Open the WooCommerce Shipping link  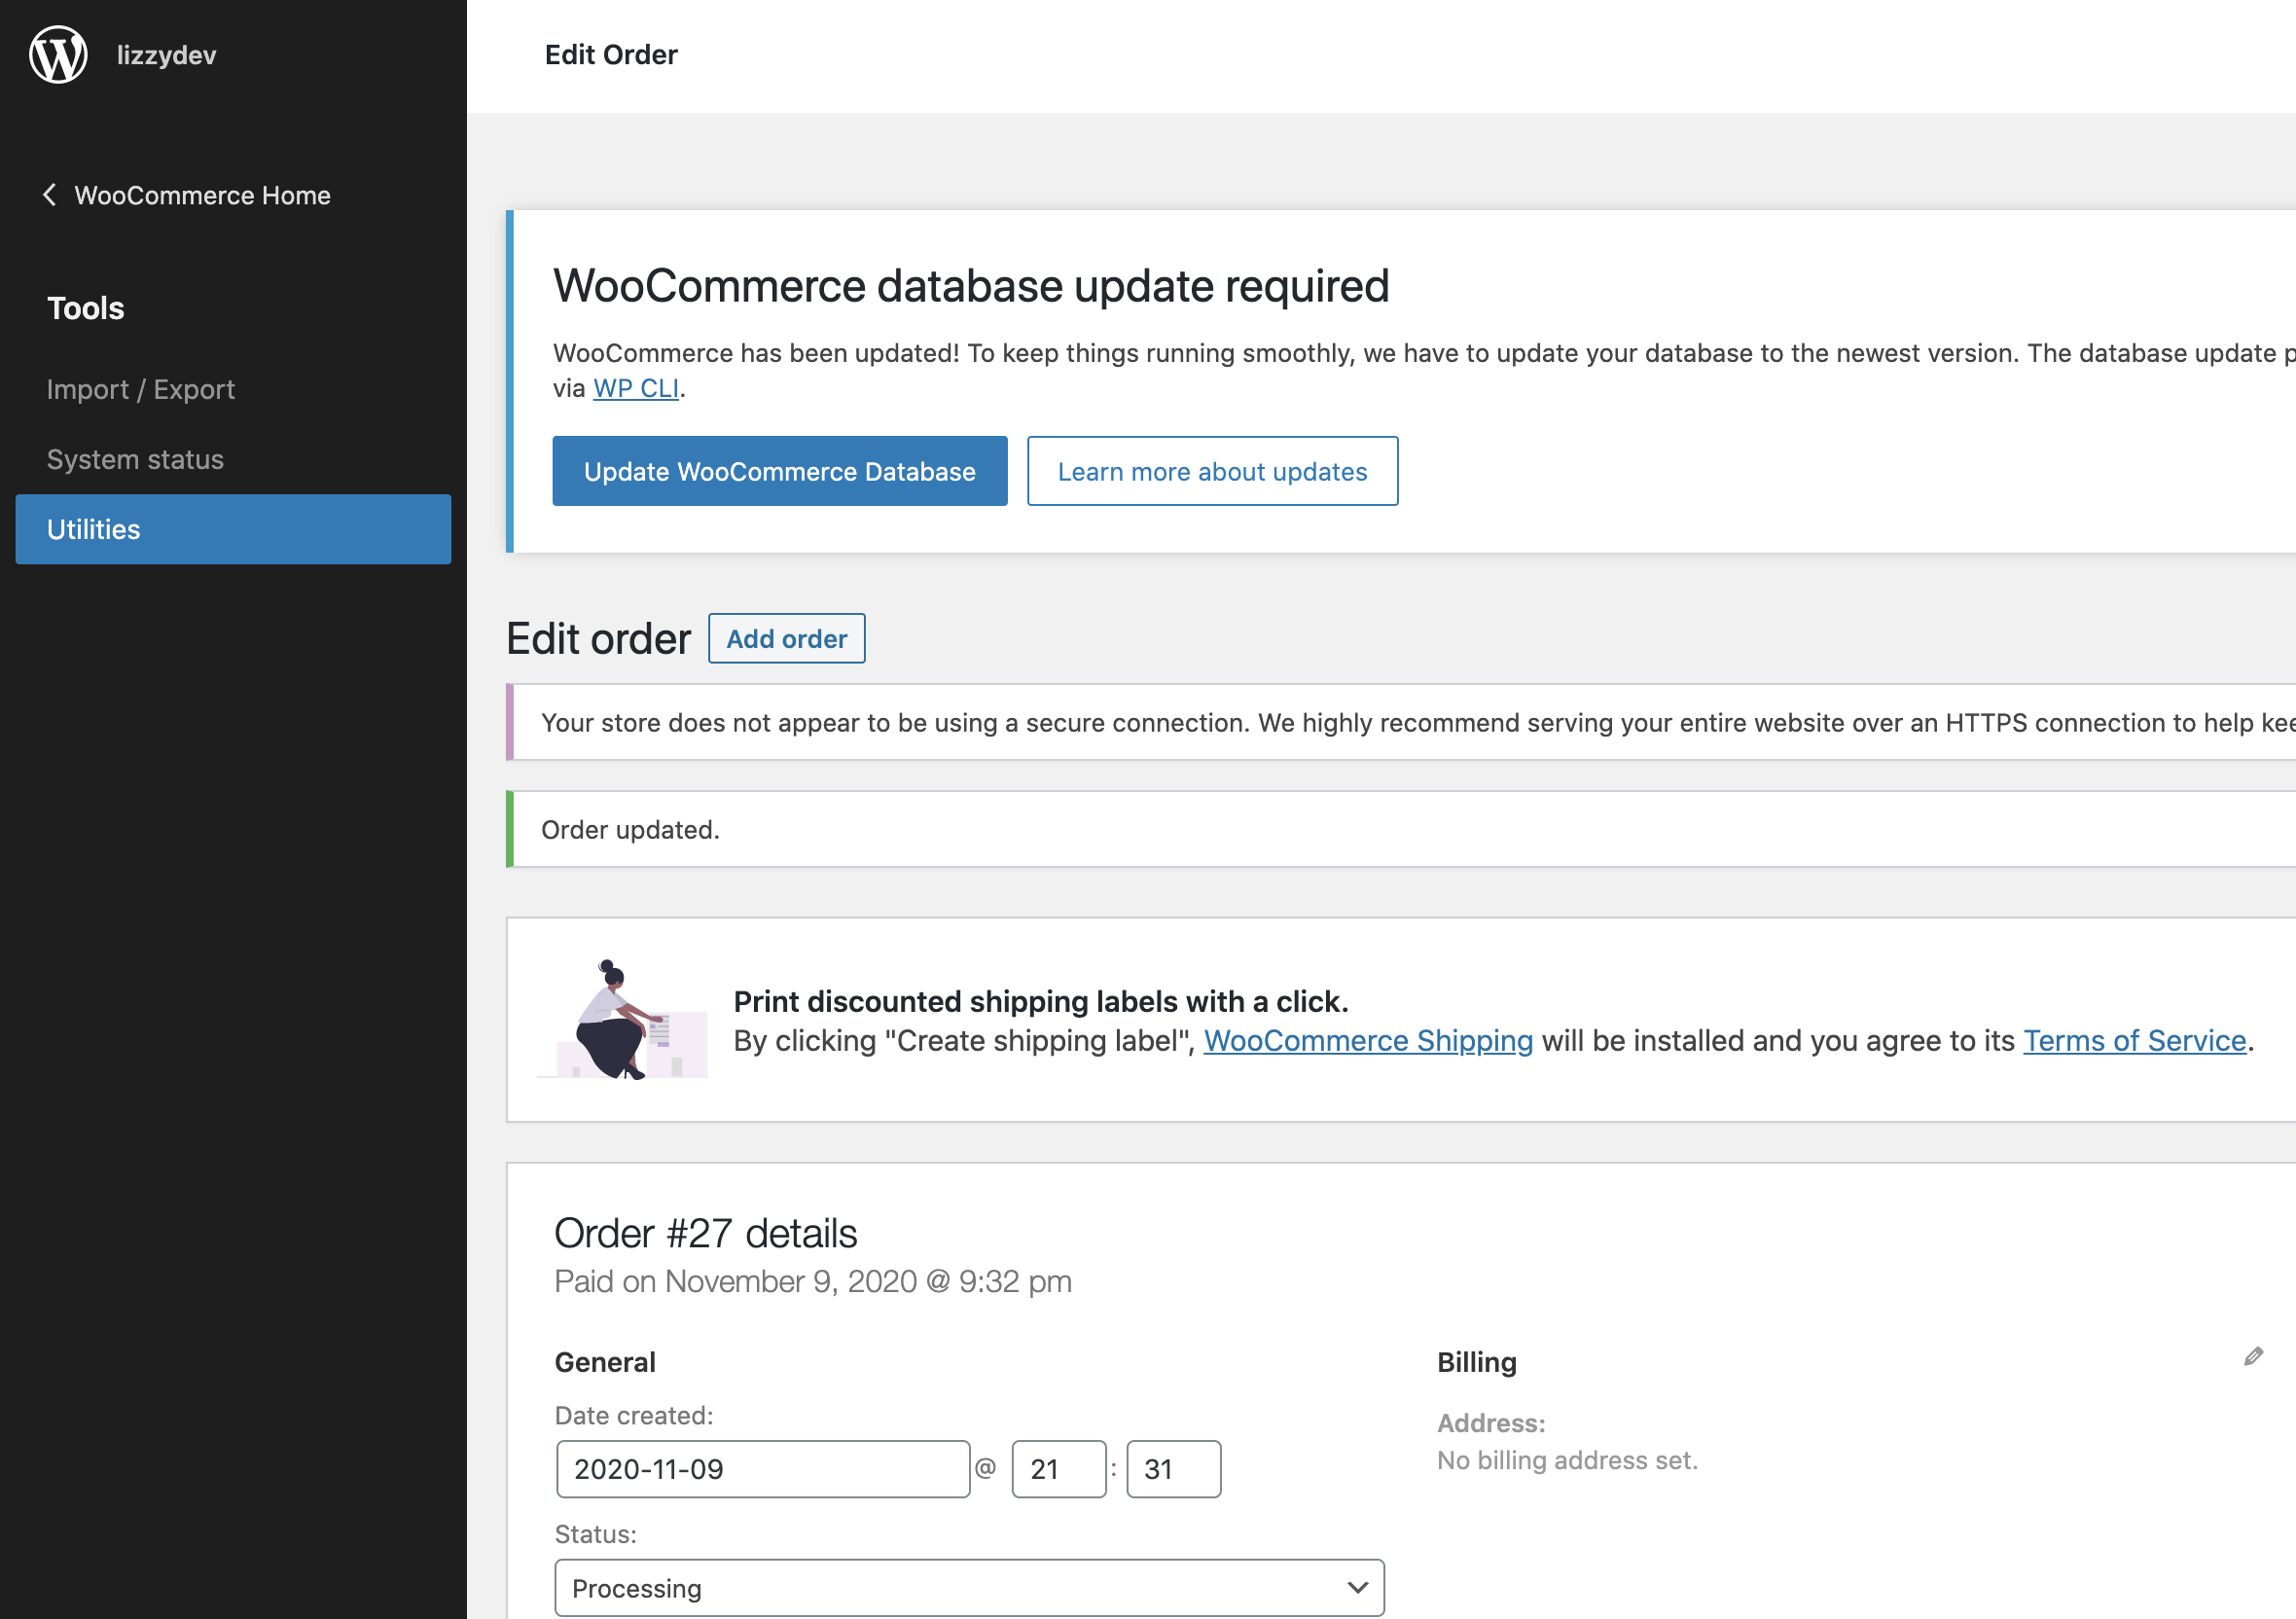[x=1368, y=1041]
